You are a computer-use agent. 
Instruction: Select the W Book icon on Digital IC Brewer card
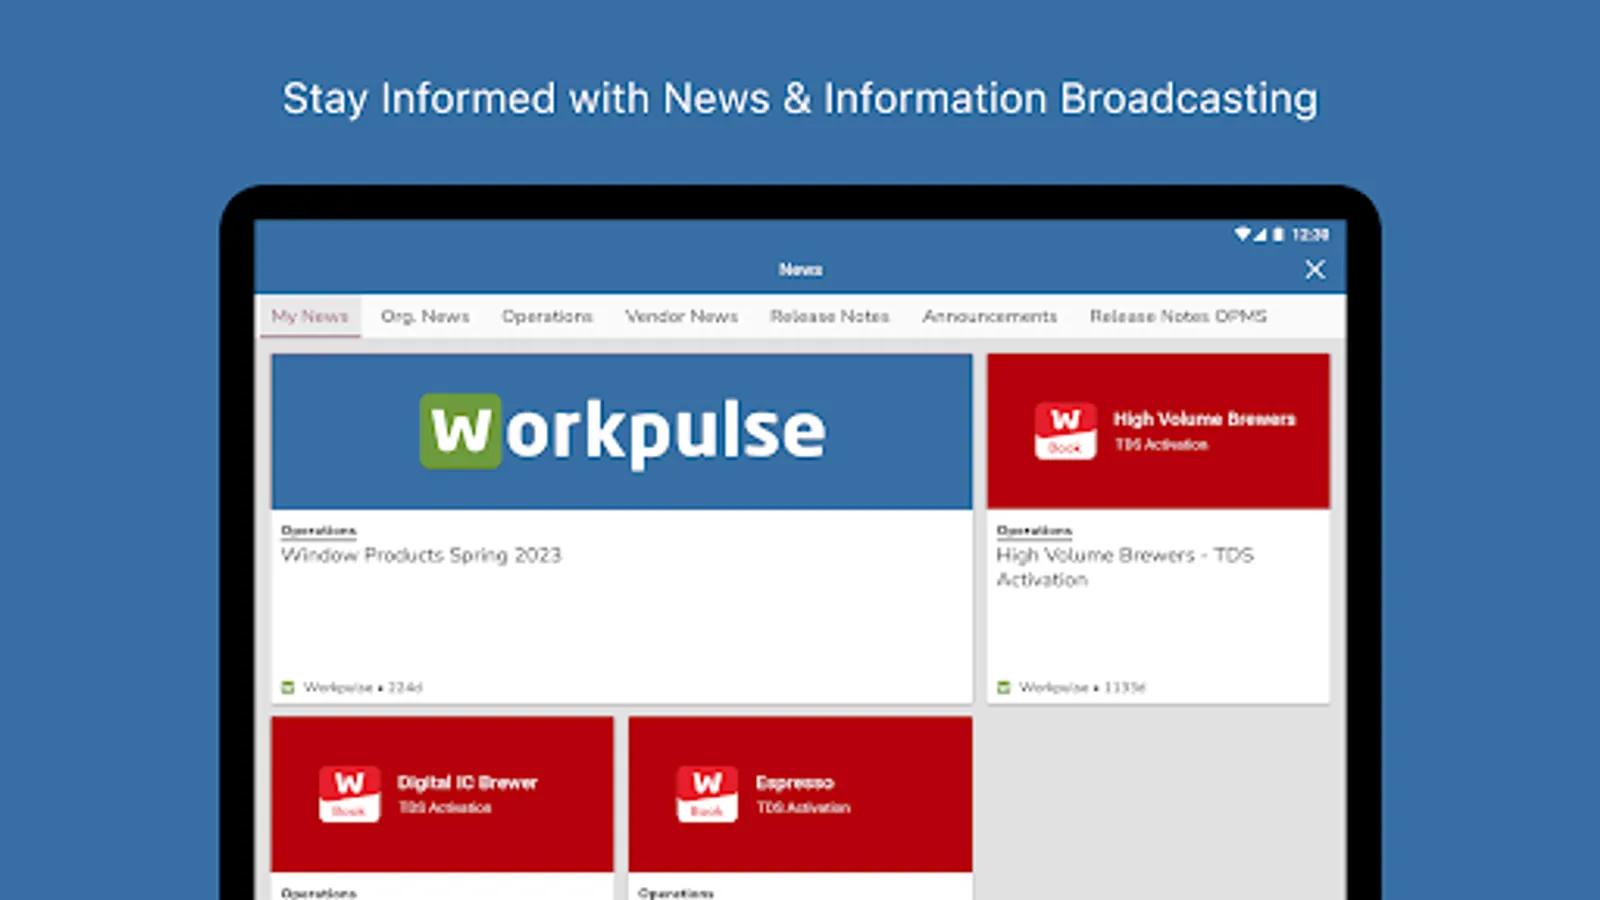tap(349, 793)
